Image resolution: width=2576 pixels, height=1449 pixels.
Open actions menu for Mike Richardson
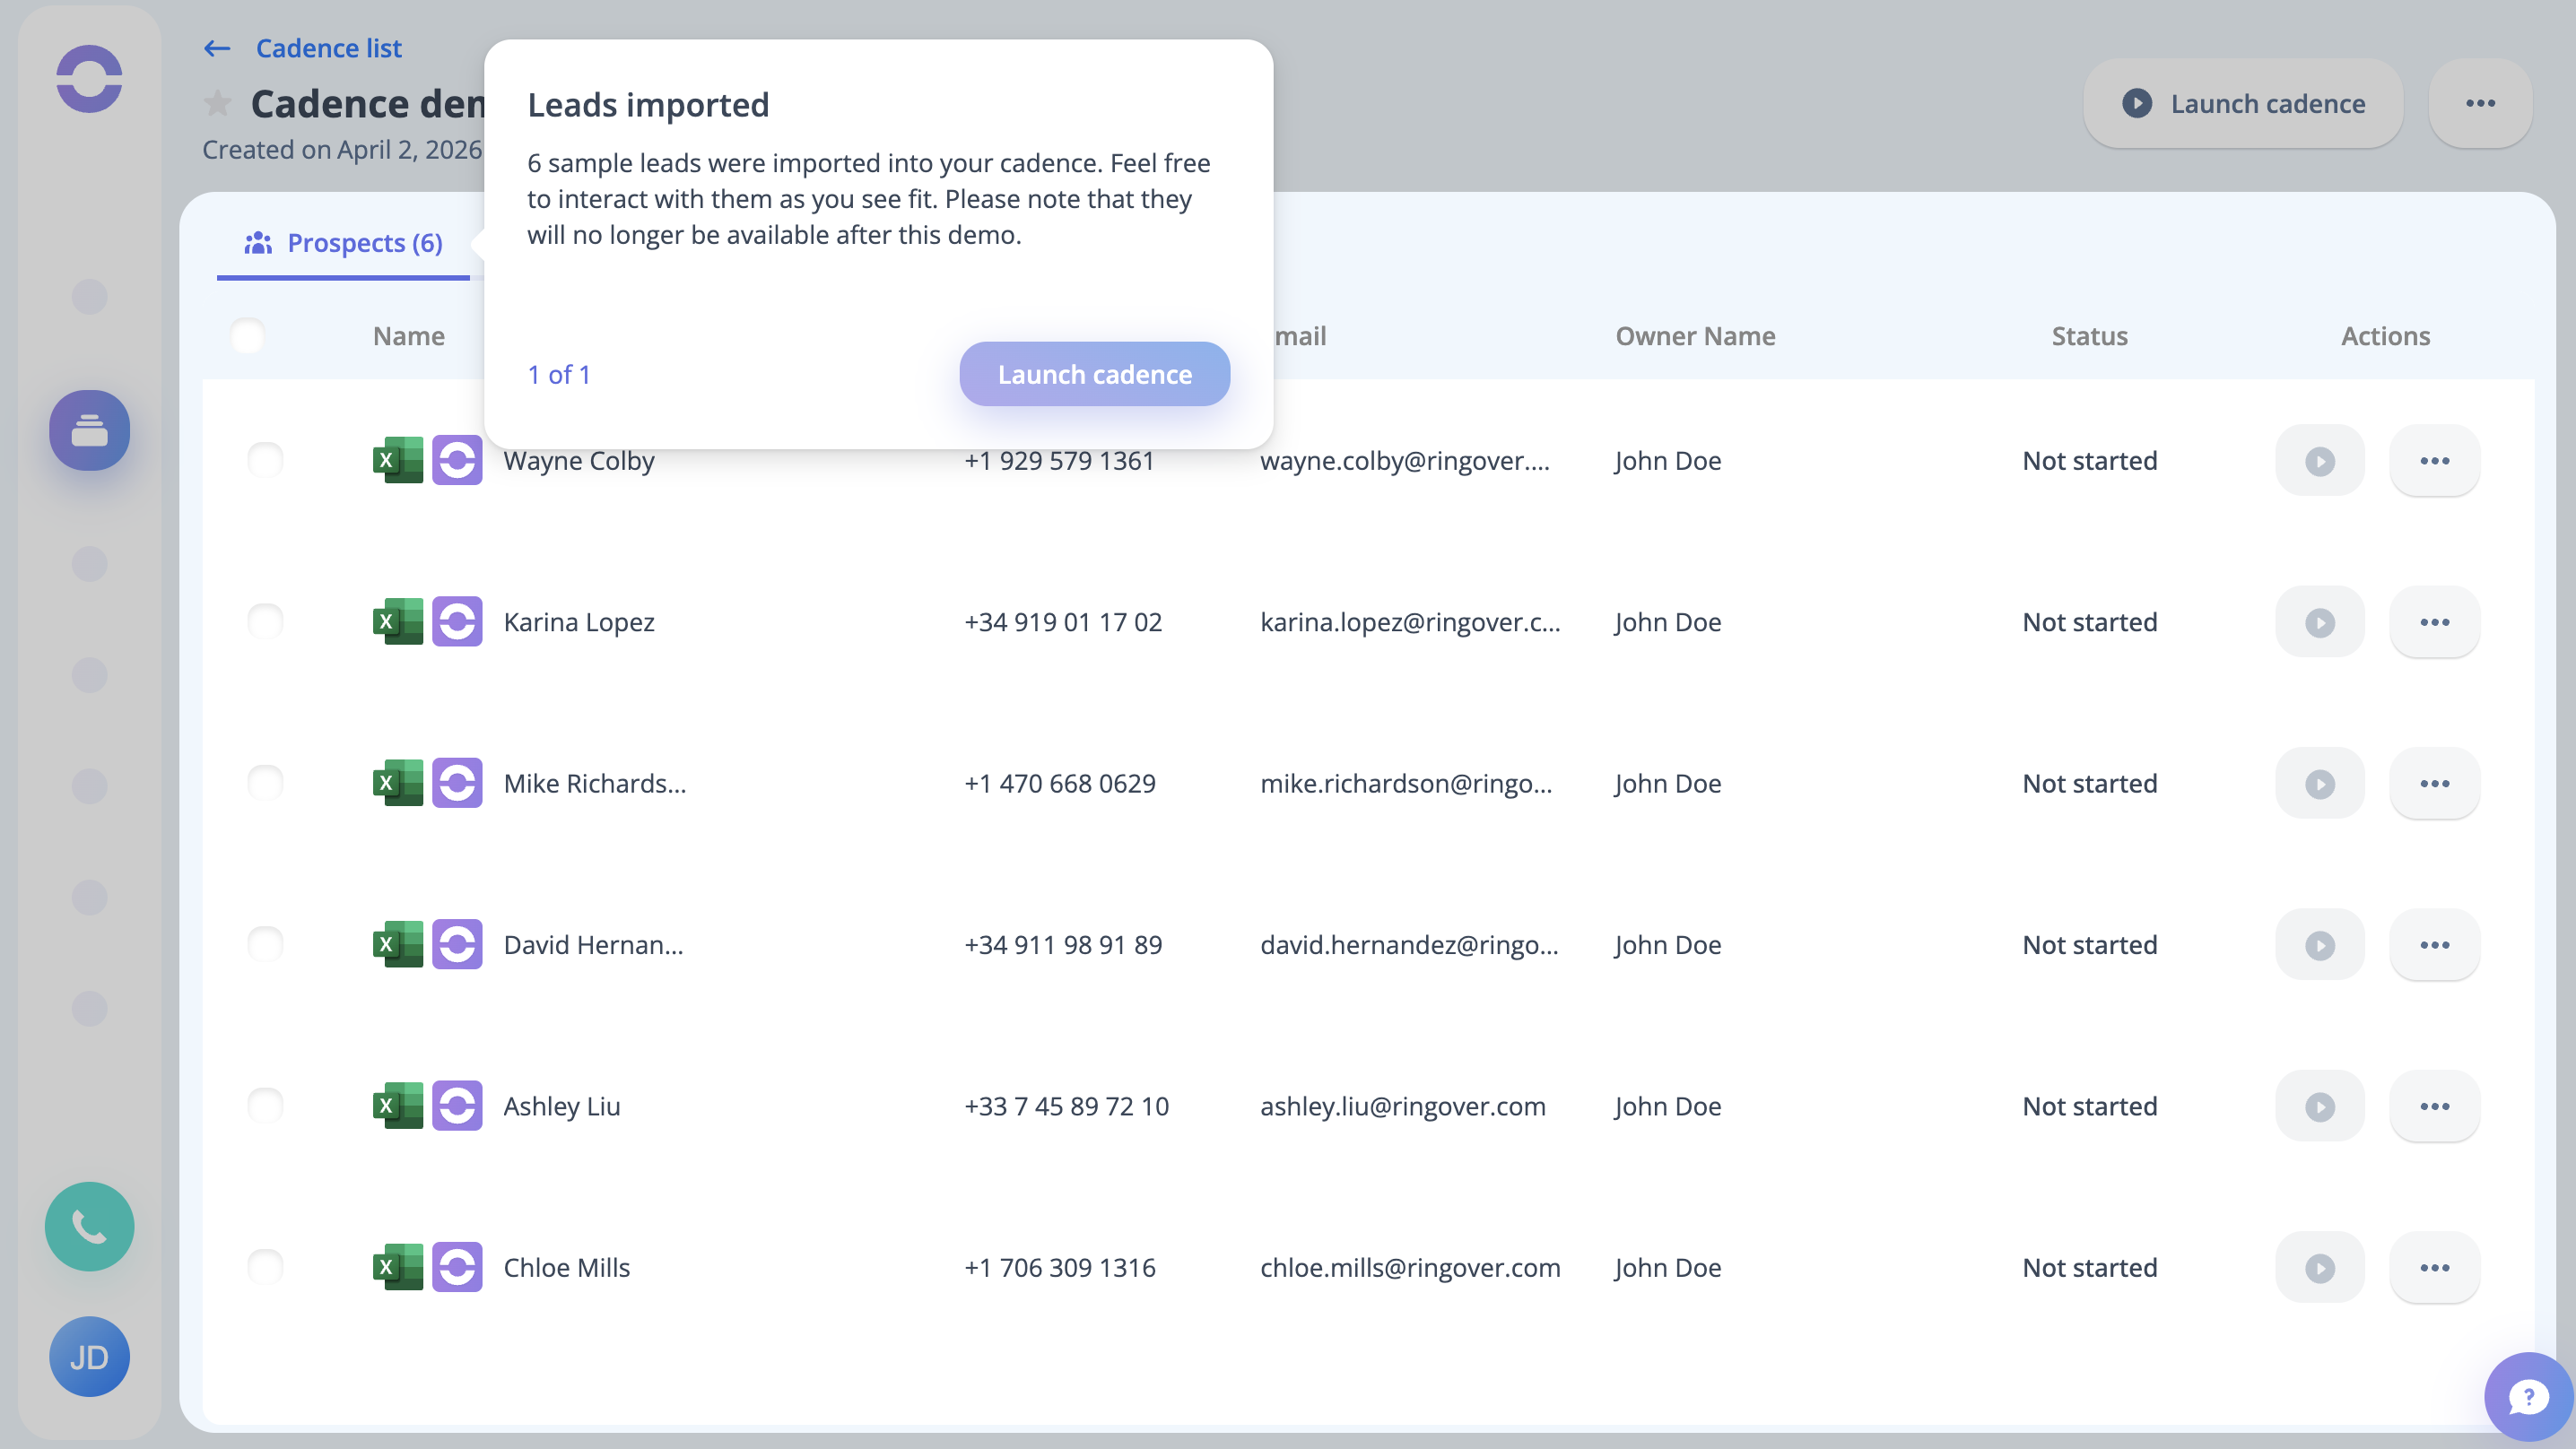[2434, 784]
